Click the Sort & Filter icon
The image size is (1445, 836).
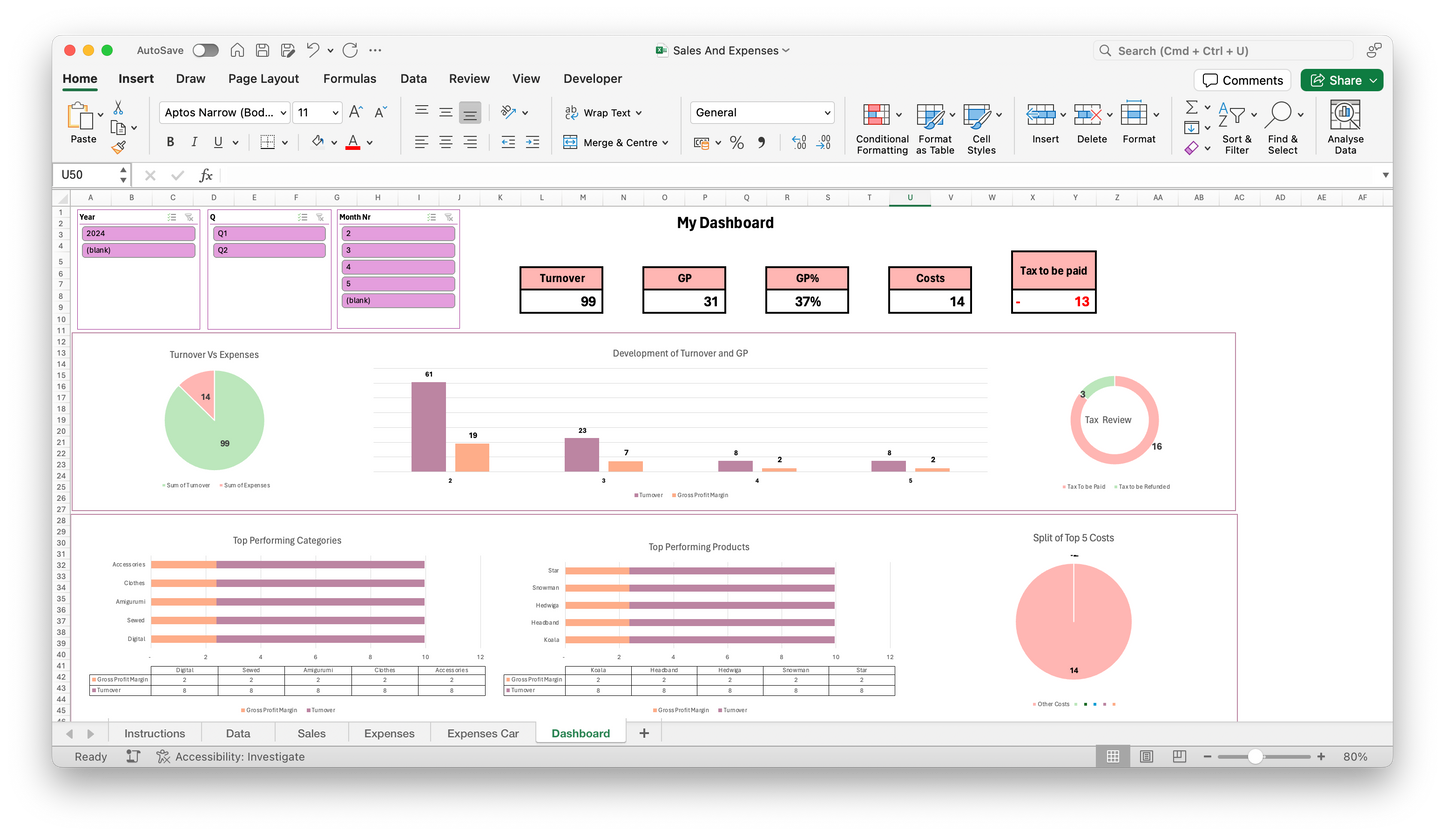point(1237,129)
